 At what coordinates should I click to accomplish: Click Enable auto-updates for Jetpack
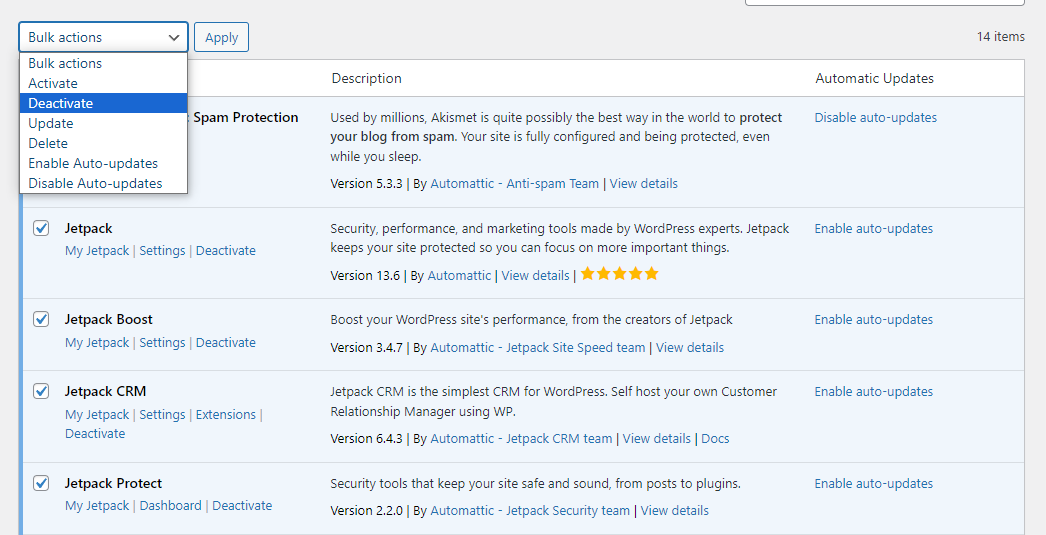[873, 228]
